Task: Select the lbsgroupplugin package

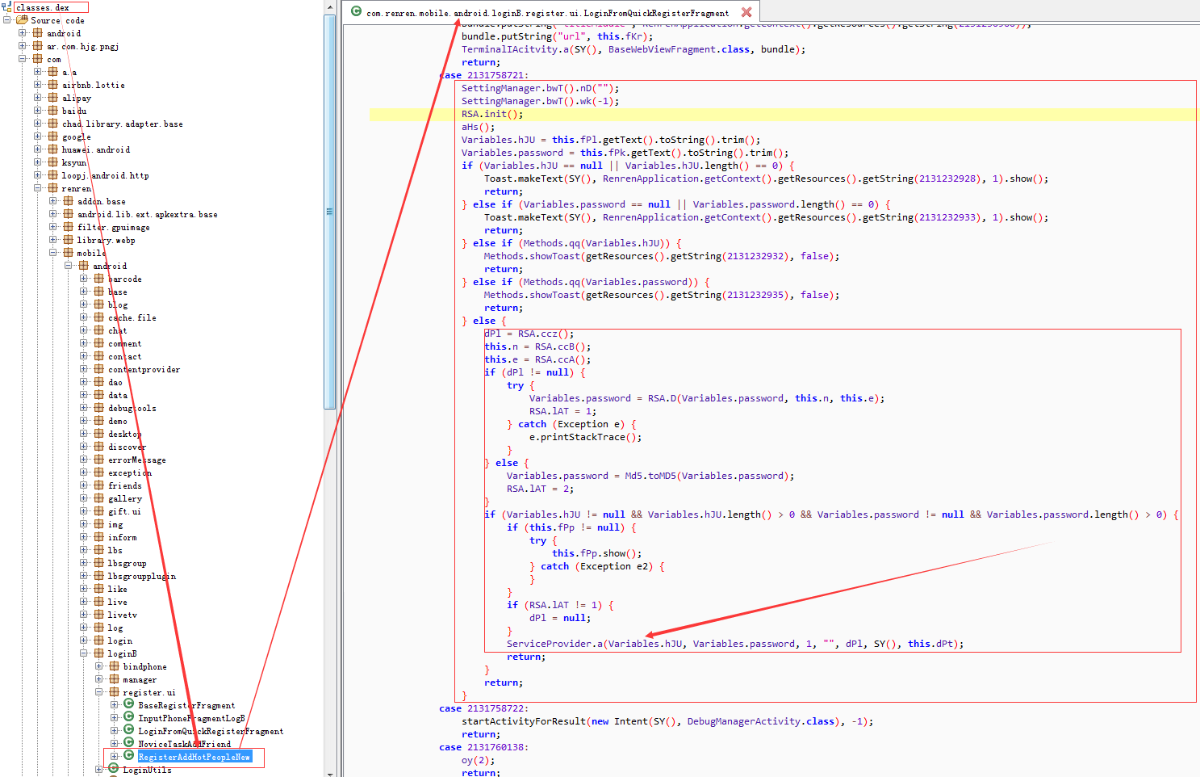Action: 142,576
